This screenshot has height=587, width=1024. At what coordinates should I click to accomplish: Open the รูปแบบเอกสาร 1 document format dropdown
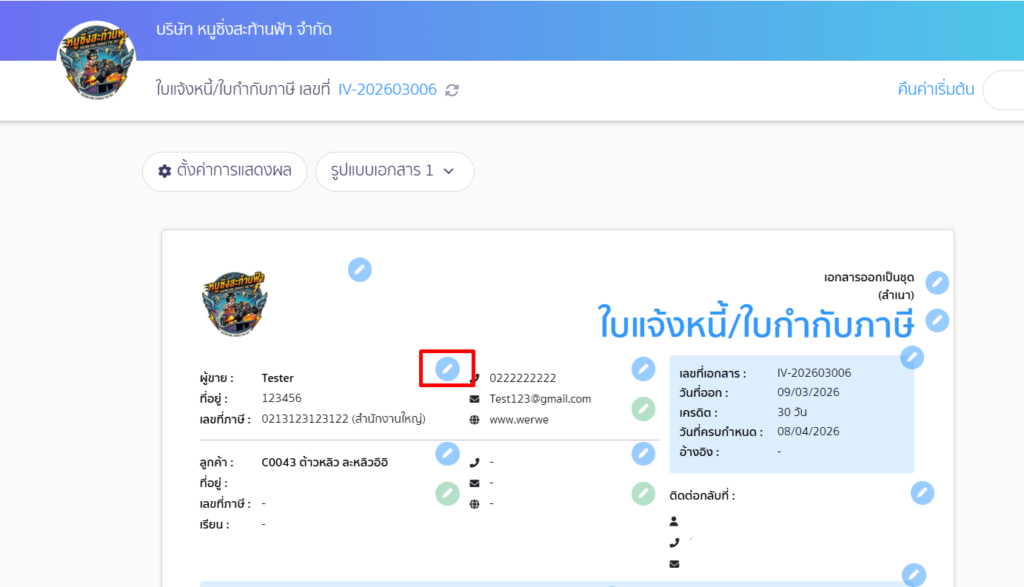pyautogui.click(x=394, y=171)
